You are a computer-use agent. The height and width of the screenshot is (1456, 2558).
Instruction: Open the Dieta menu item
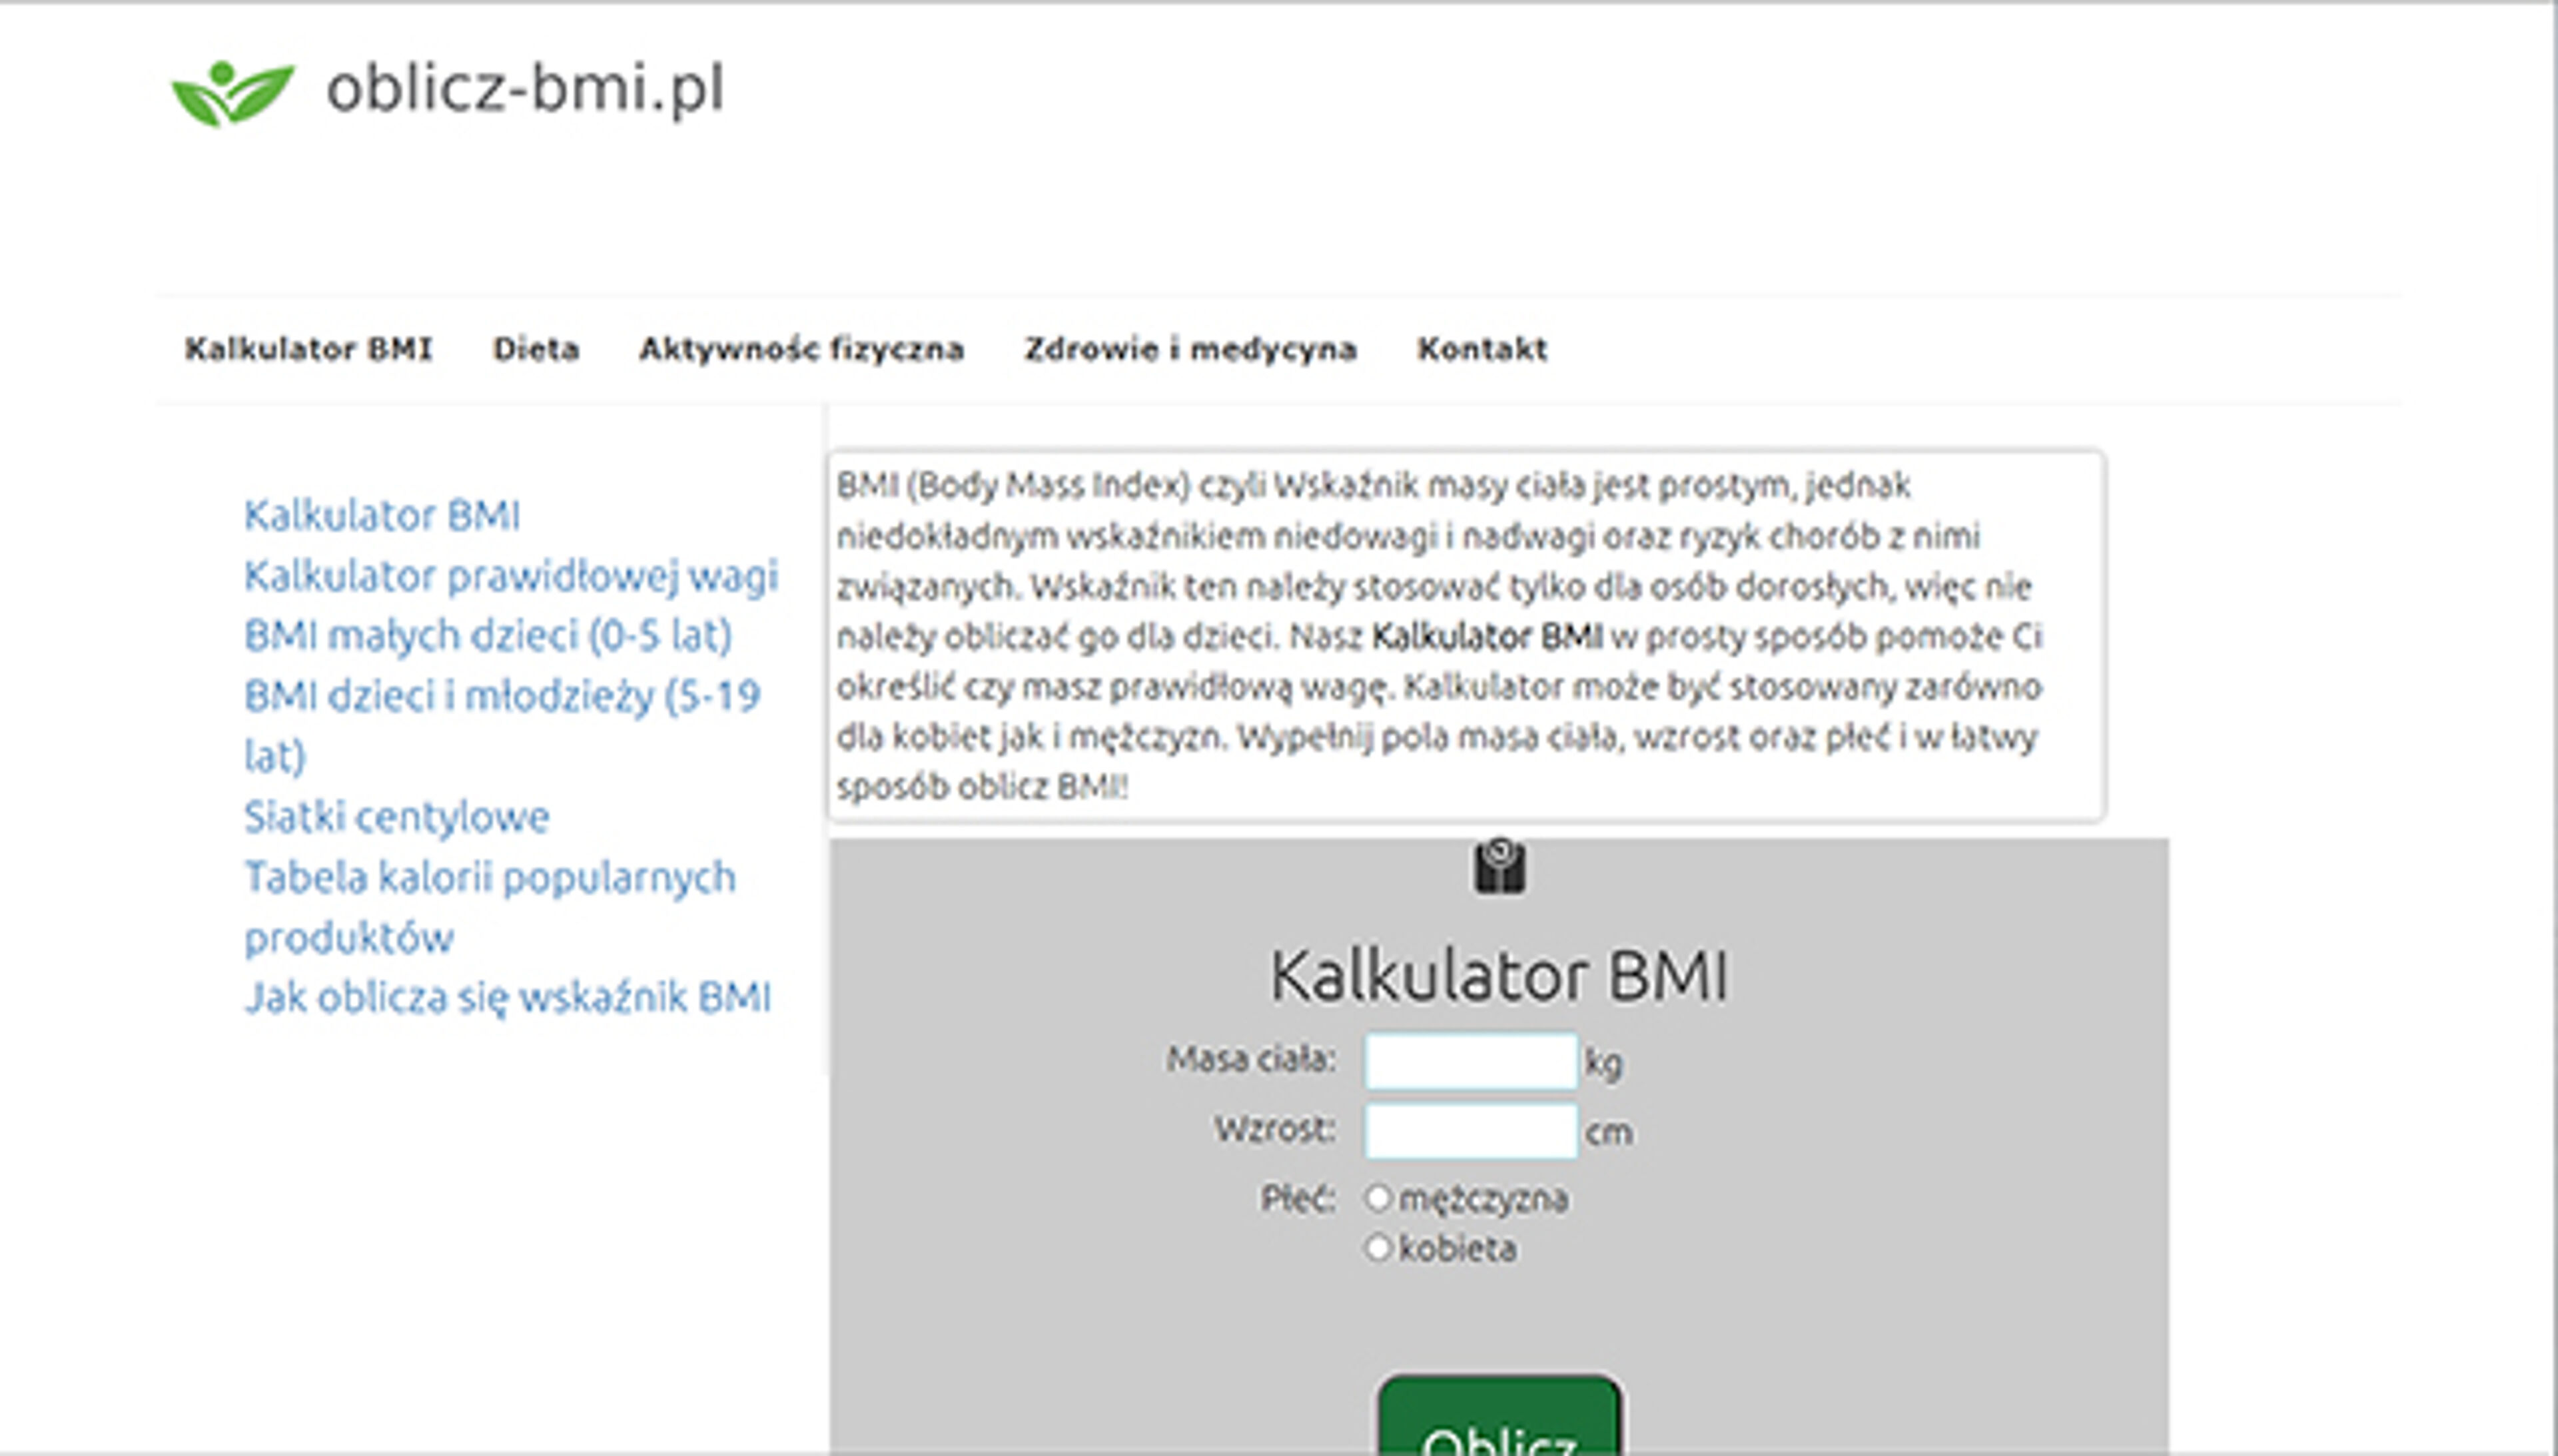click(537, 349)
